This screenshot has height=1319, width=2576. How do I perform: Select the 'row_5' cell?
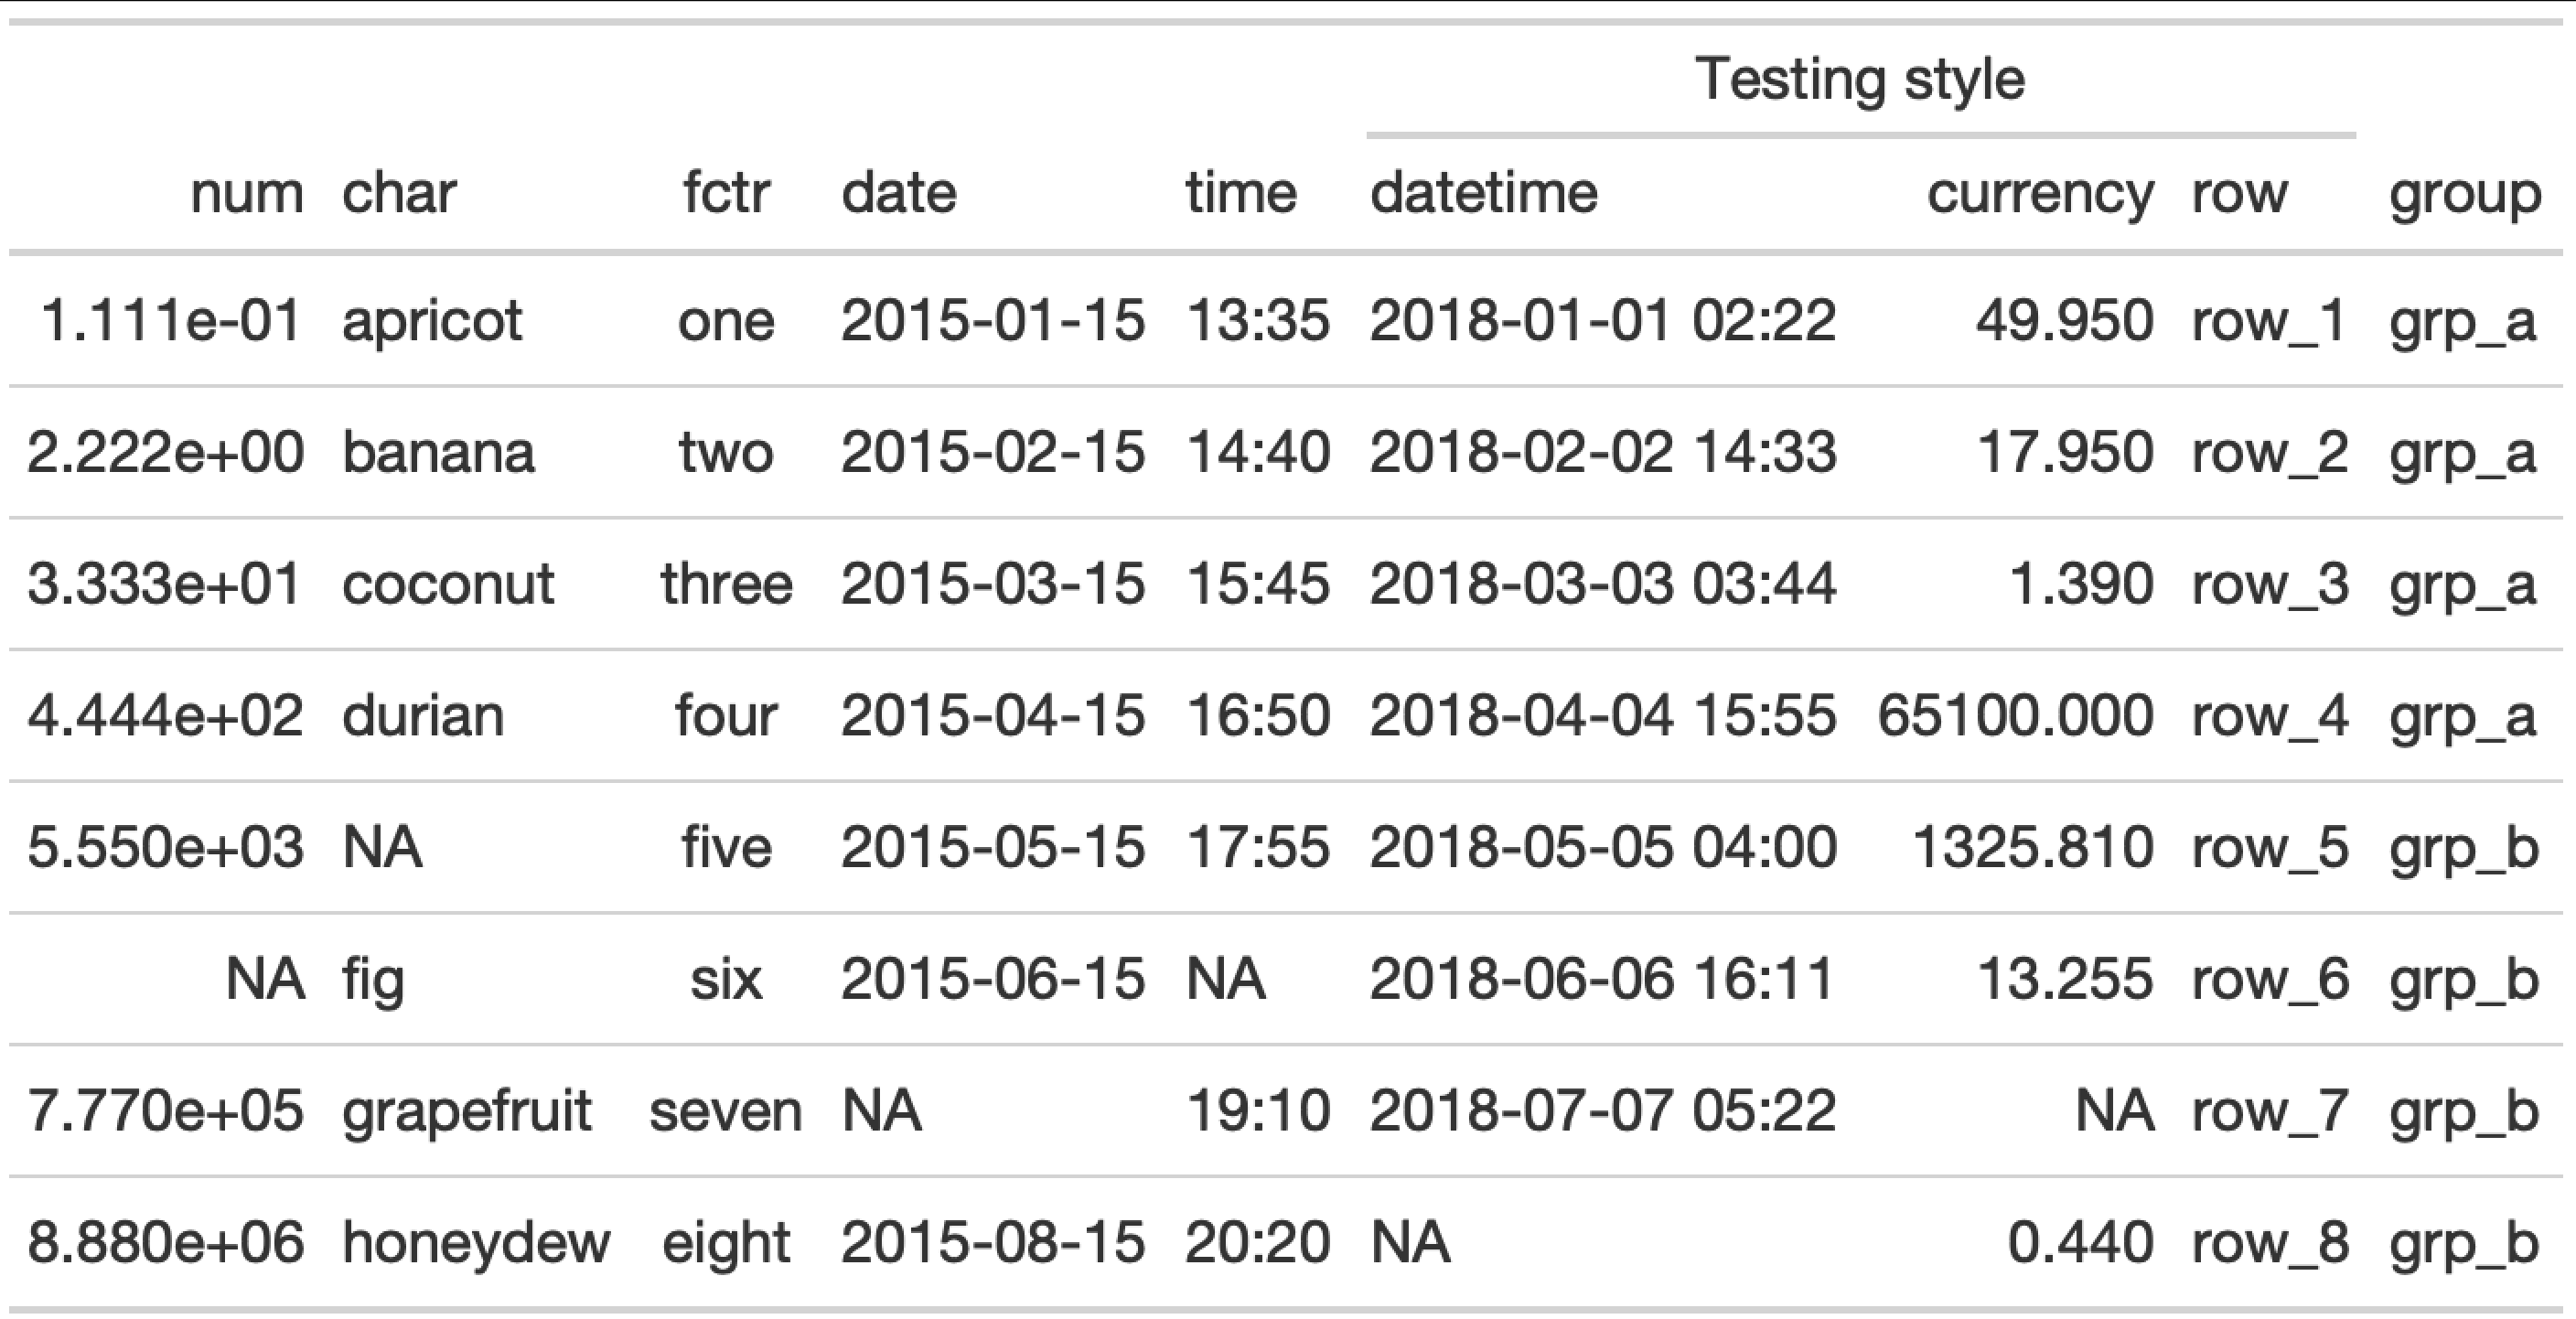click(2270, 848)
